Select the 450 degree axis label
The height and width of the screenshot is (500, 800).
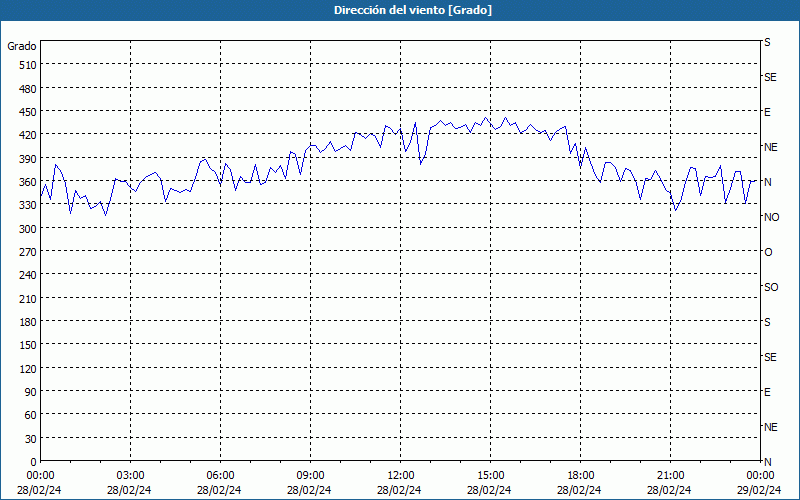point(28,112)
